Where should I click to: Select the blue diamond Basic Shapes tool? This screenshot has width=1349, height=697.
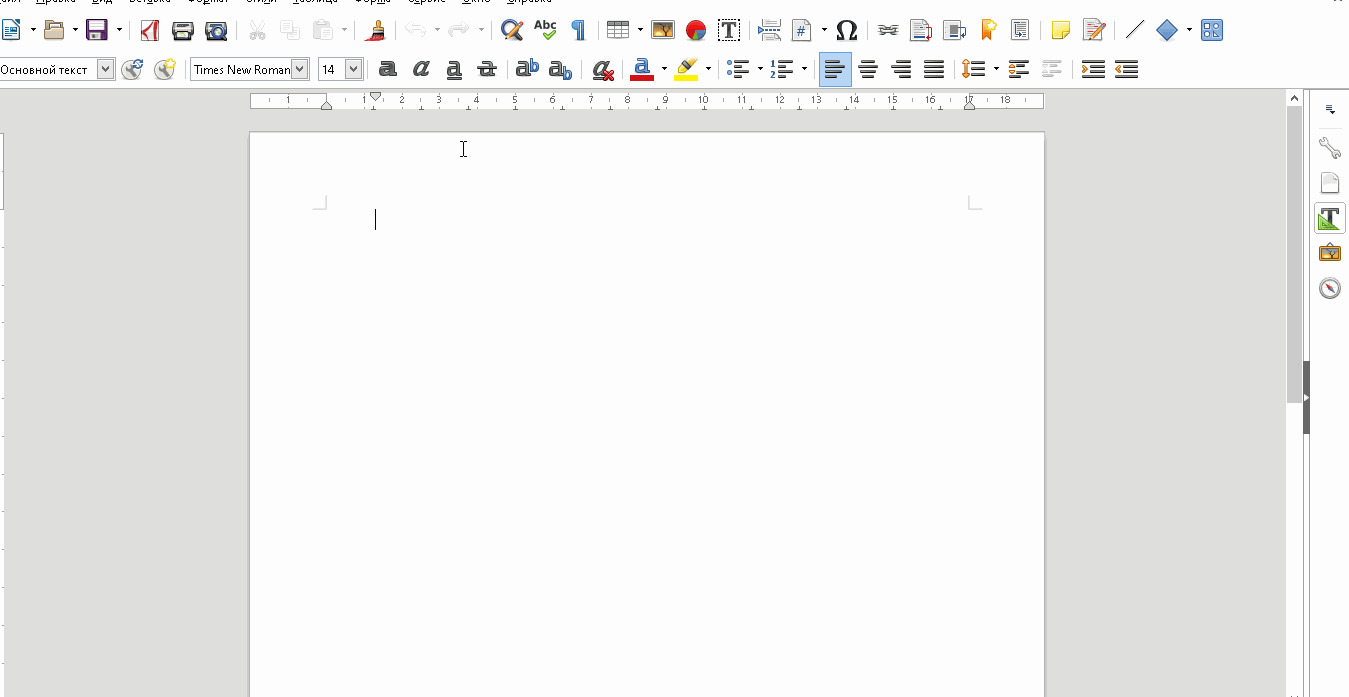pyautogui.click(x=1167, y=30)
